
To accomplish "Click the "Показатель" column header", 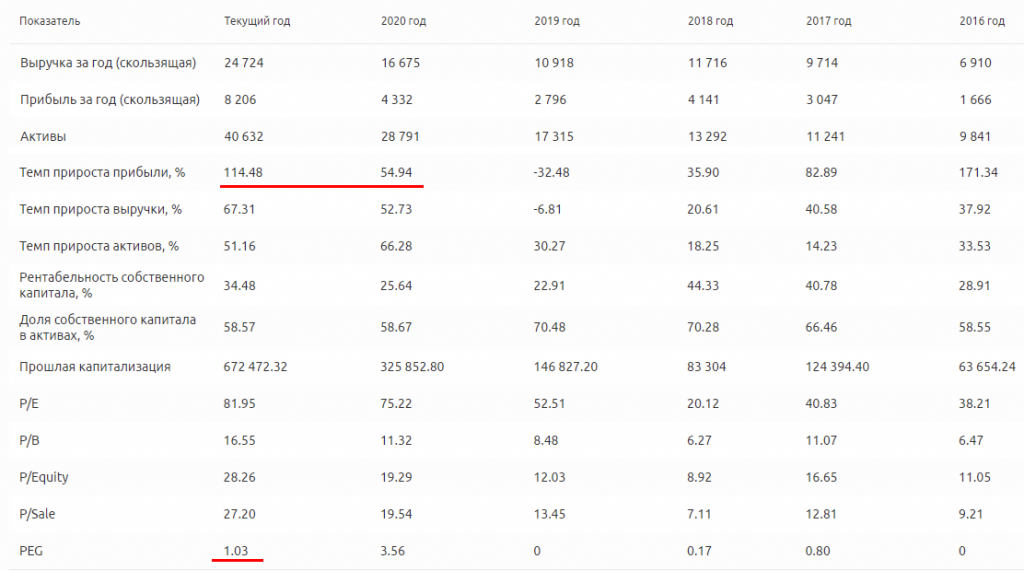I will click(x=50, y=21).
